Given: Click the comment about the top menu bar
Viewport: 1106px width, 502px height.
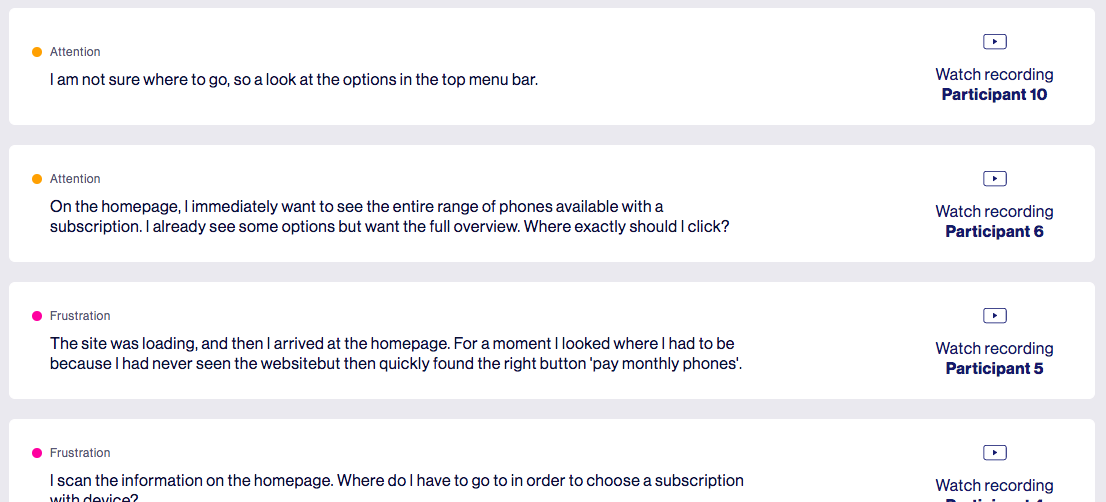Looking at the screenshot, I should (x=294, y=80).
